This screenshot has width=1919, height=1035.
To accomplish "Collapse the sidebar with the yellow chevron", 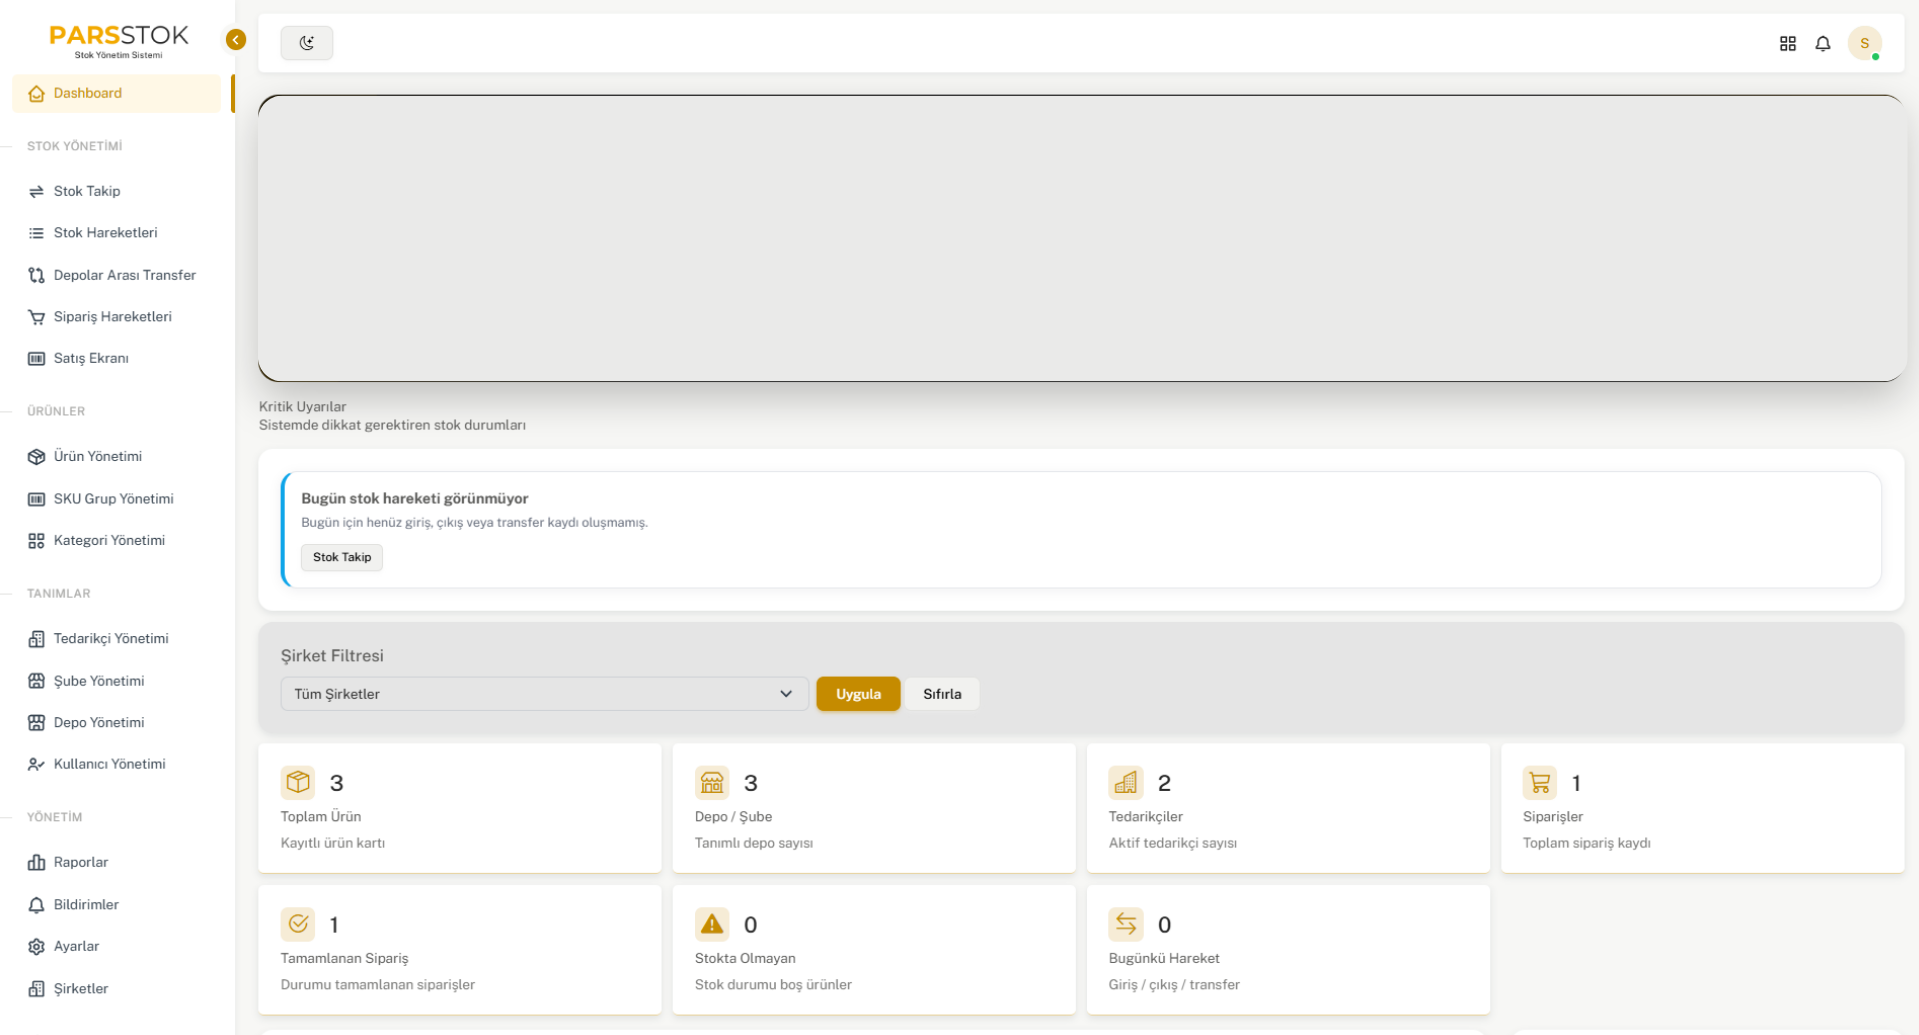I will [235, 39].
